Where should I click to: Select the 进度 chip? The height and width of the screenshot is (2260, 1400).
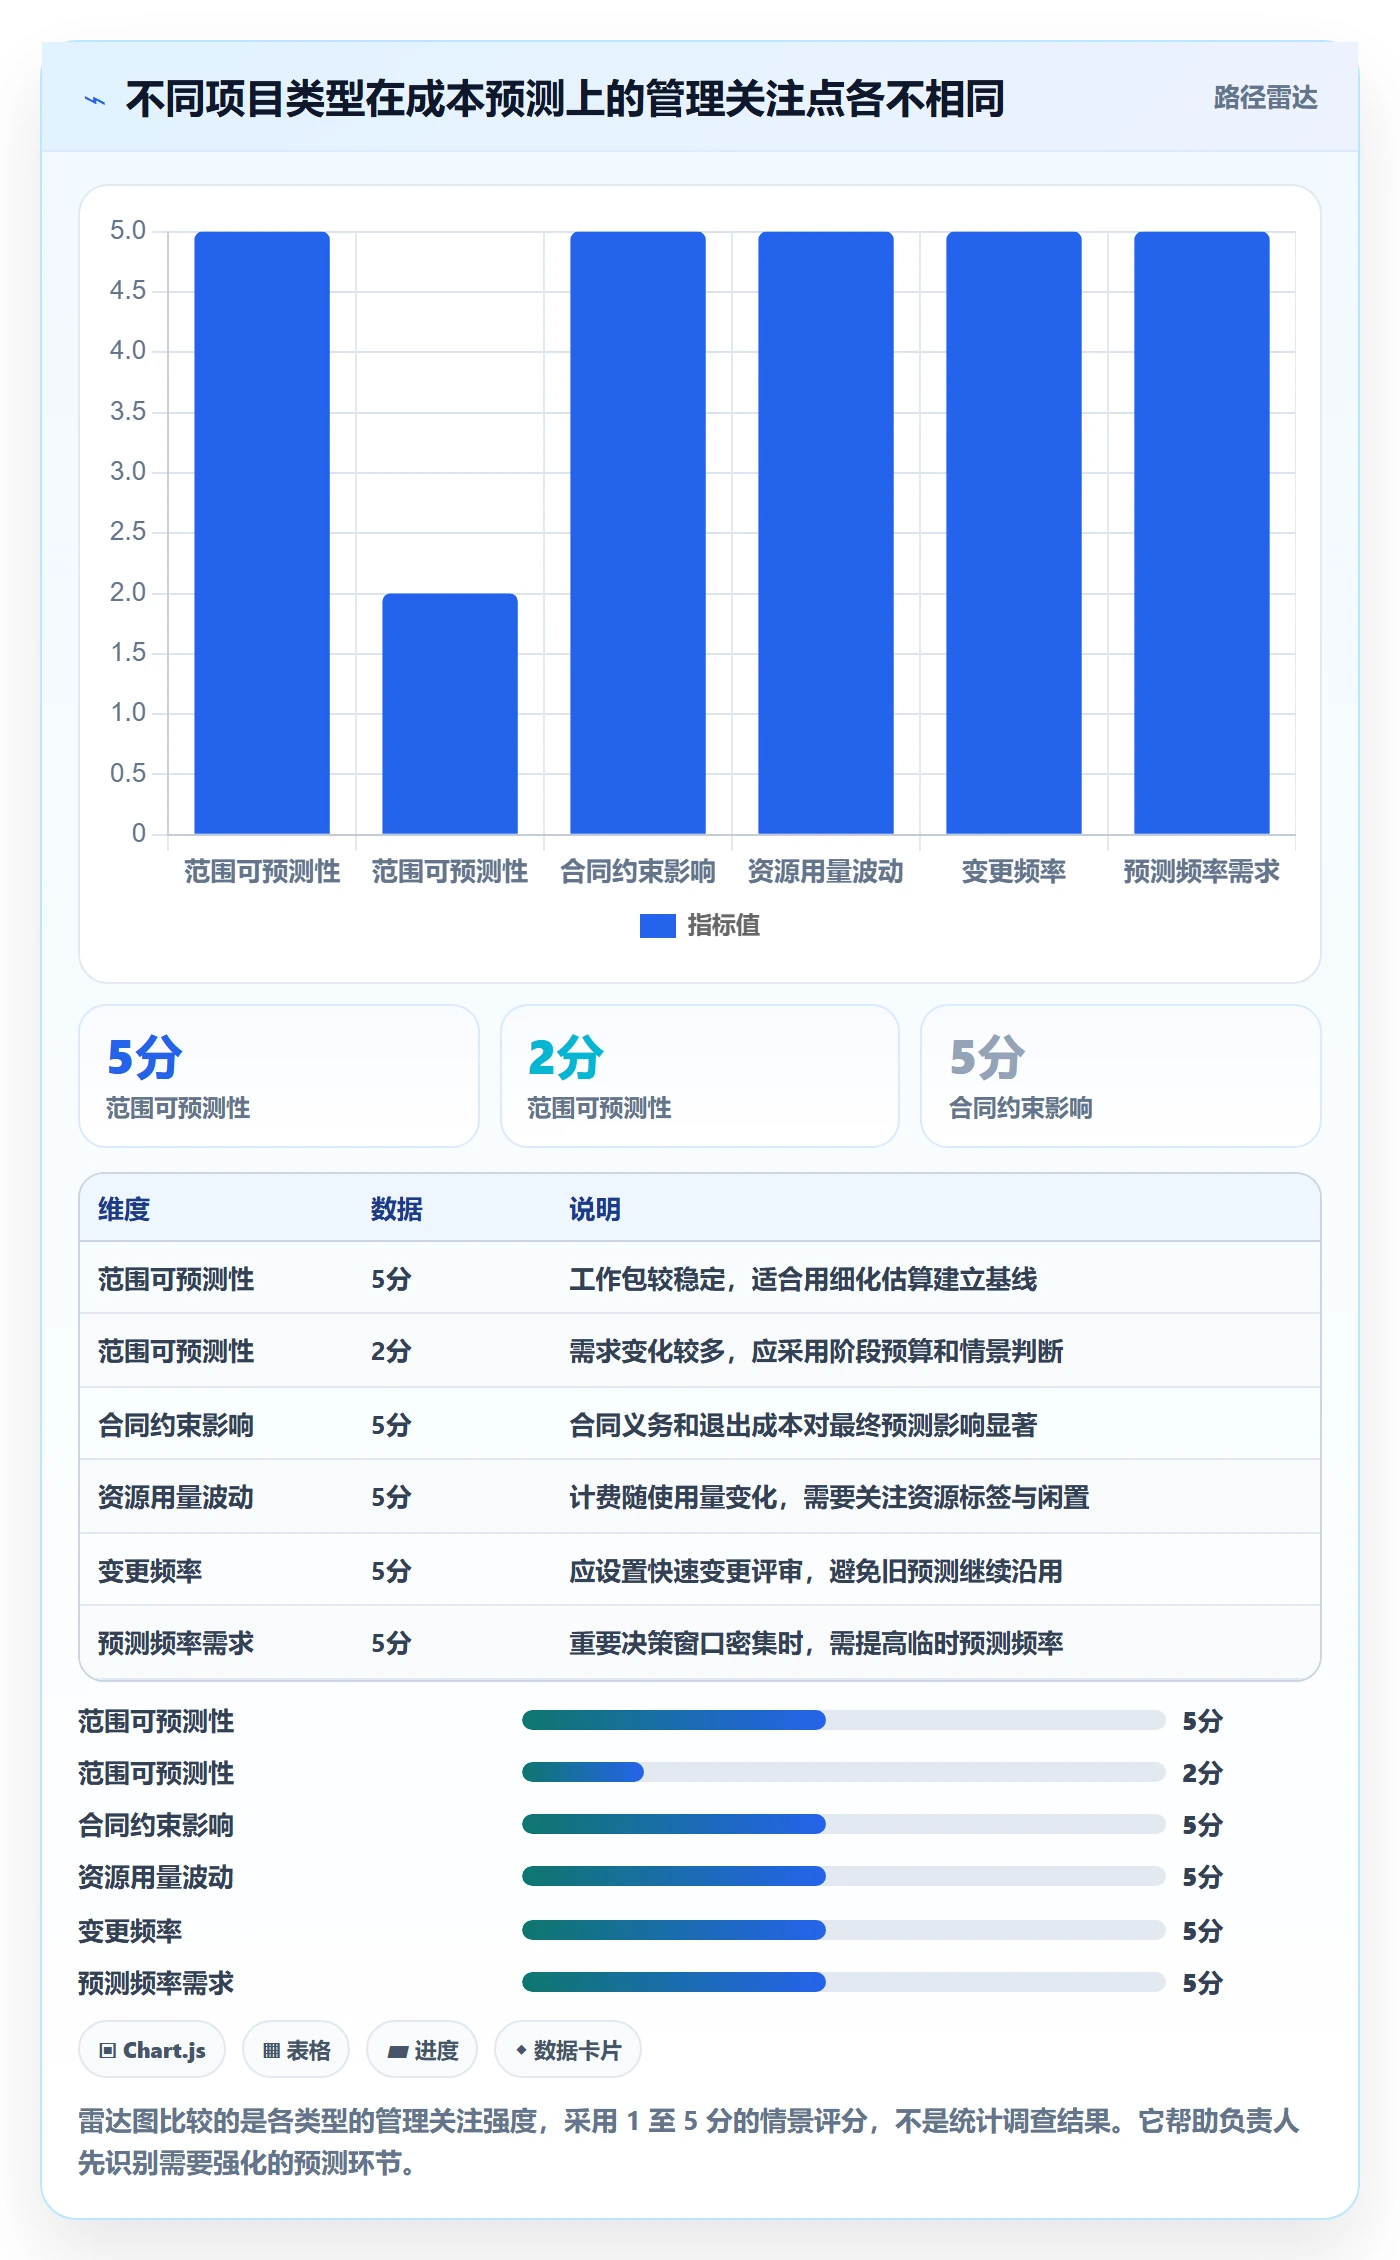pyautogui.click(x=422, y=2050)
